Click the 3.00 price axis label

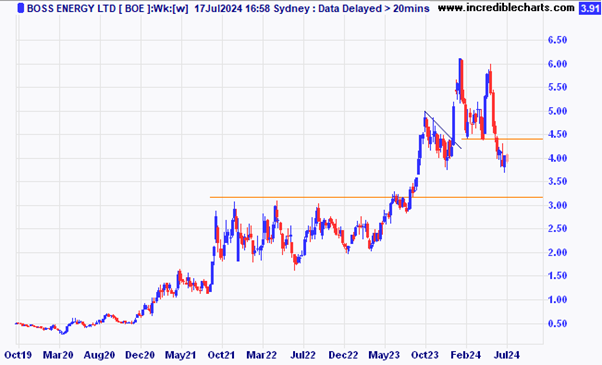pos(557,205)
